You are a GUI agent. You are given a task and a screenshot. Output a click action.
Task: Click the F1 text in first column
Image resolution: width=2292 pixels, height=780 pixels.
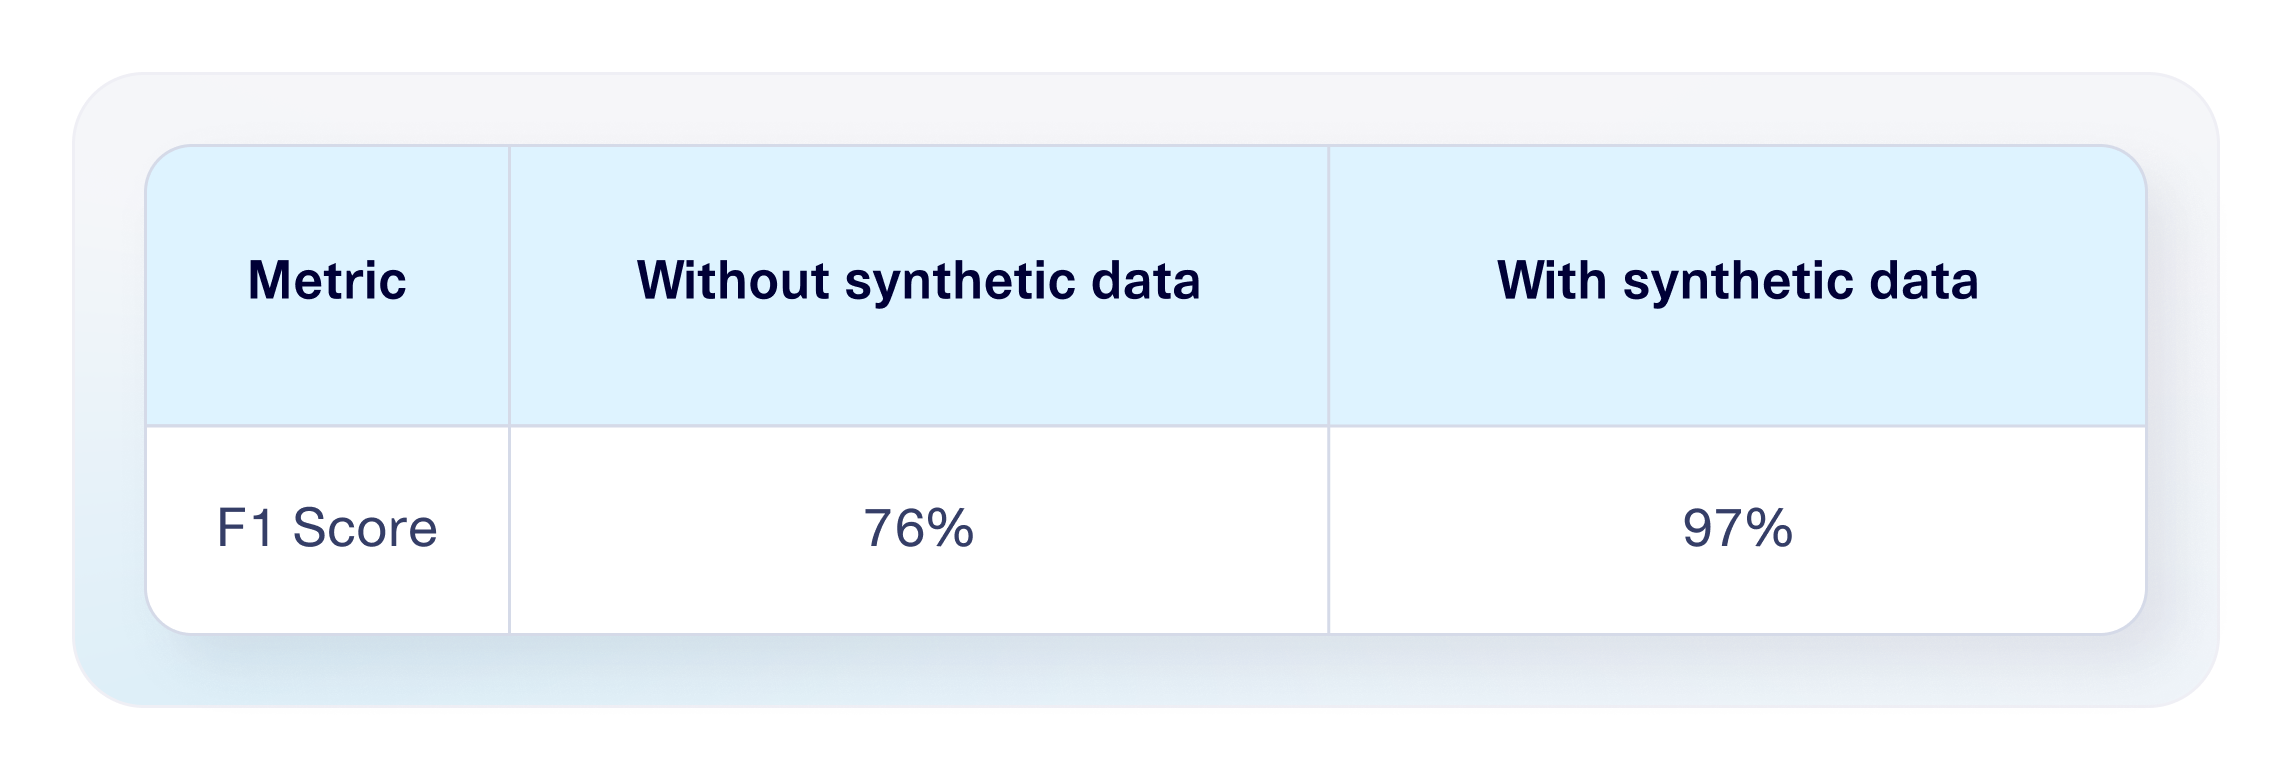tap(245, 528)
